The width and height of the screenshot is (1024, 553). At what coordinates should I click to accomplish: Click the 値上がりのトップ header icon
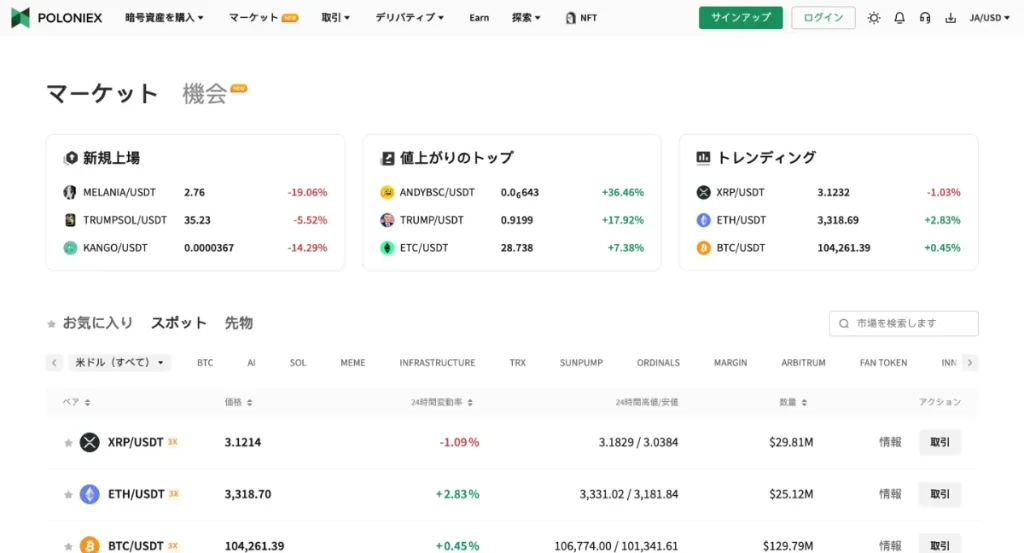tap(387, 158)
